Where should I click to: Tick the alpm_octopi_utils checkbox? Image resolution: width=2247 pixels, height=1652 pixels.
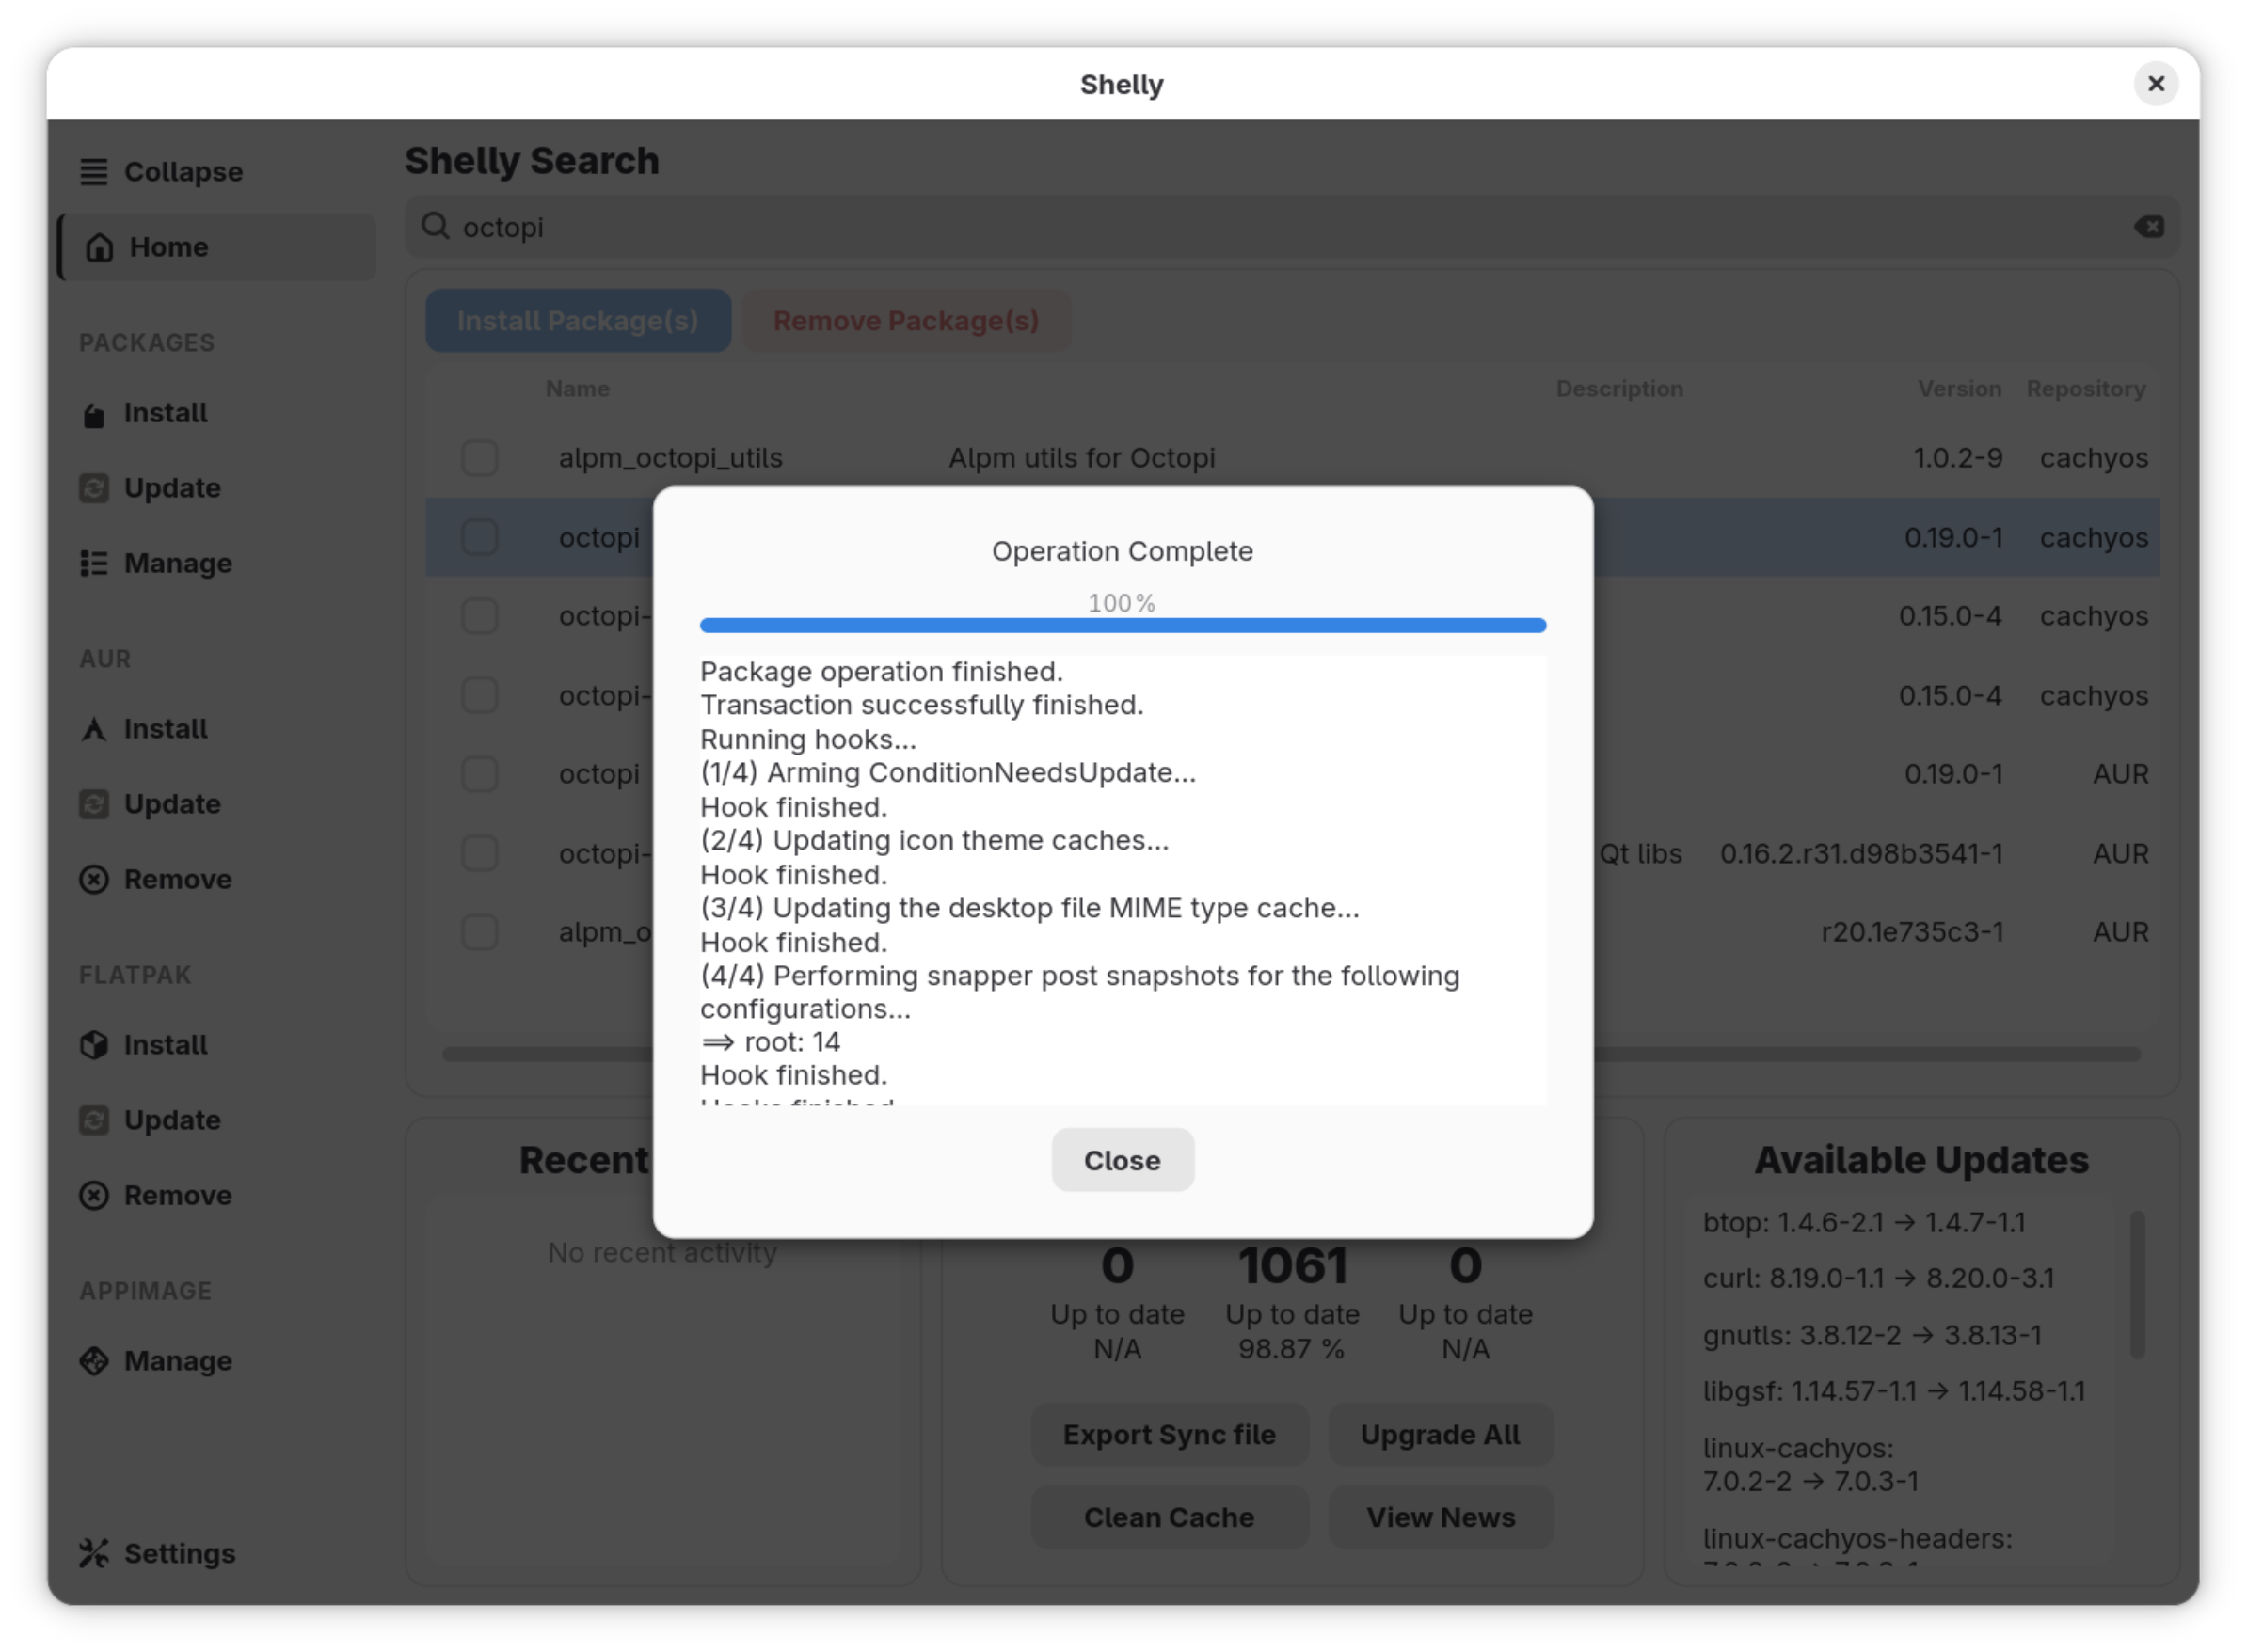(480, 458)
